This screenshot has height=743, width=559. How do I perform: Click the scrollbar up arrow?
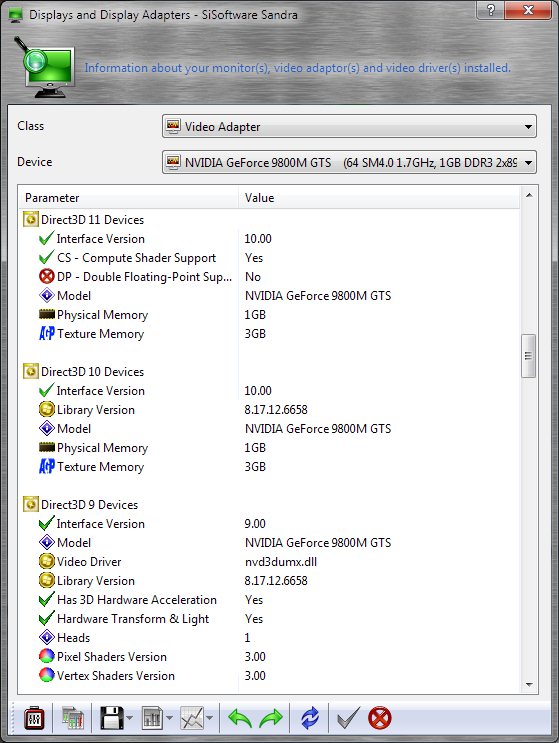pyautogui.click(x=529, y=195)
